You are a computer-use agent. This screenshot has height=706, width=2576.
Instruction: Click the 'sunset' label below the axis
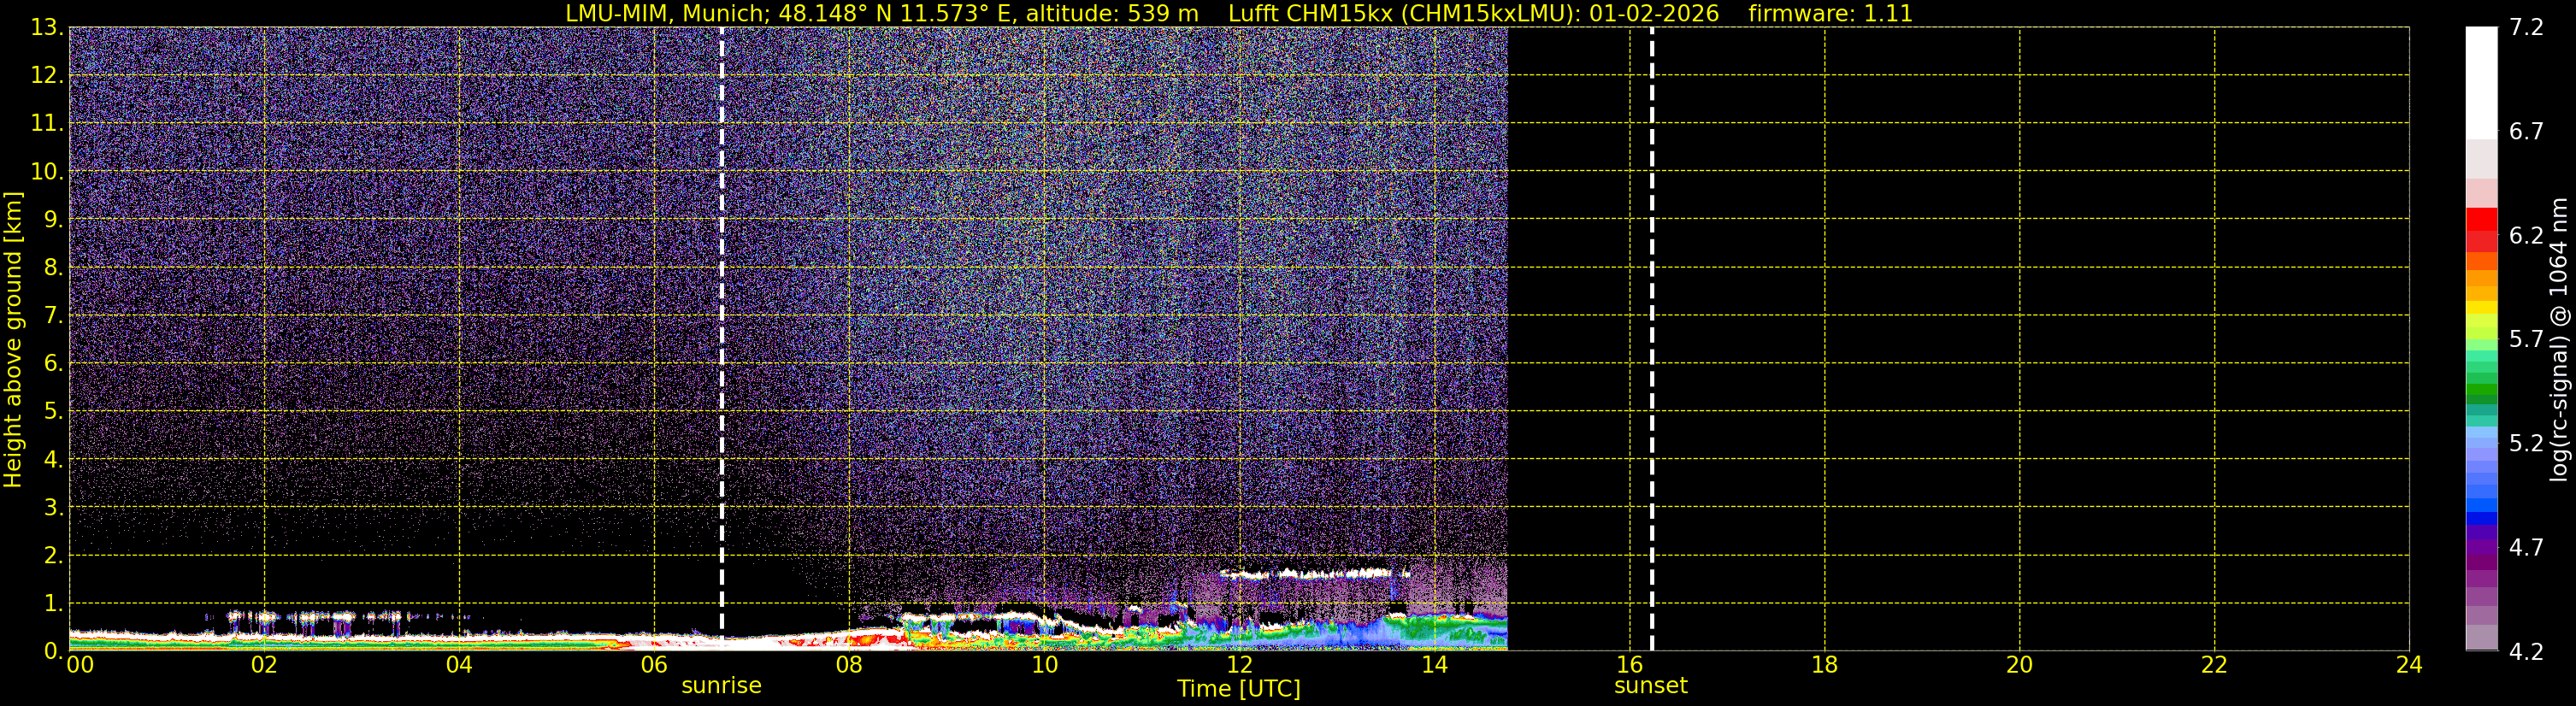[1651, 686]
